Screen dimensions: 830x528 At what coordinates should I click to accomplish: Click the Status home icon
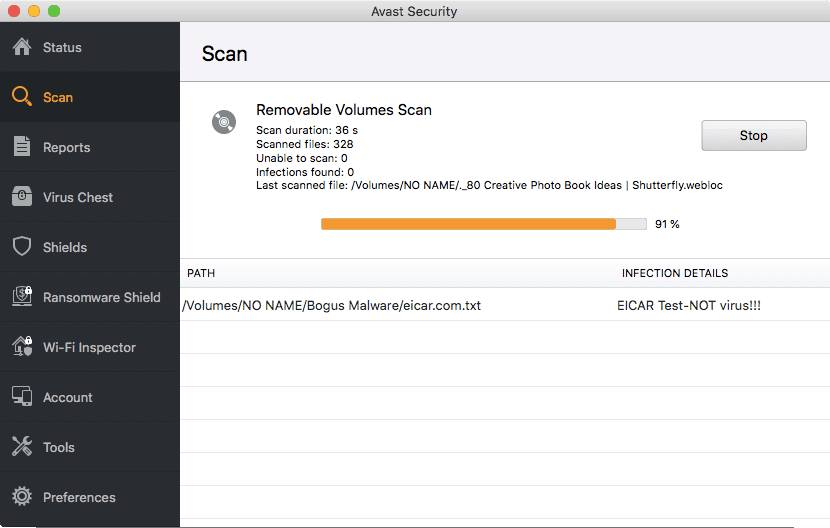22,47
